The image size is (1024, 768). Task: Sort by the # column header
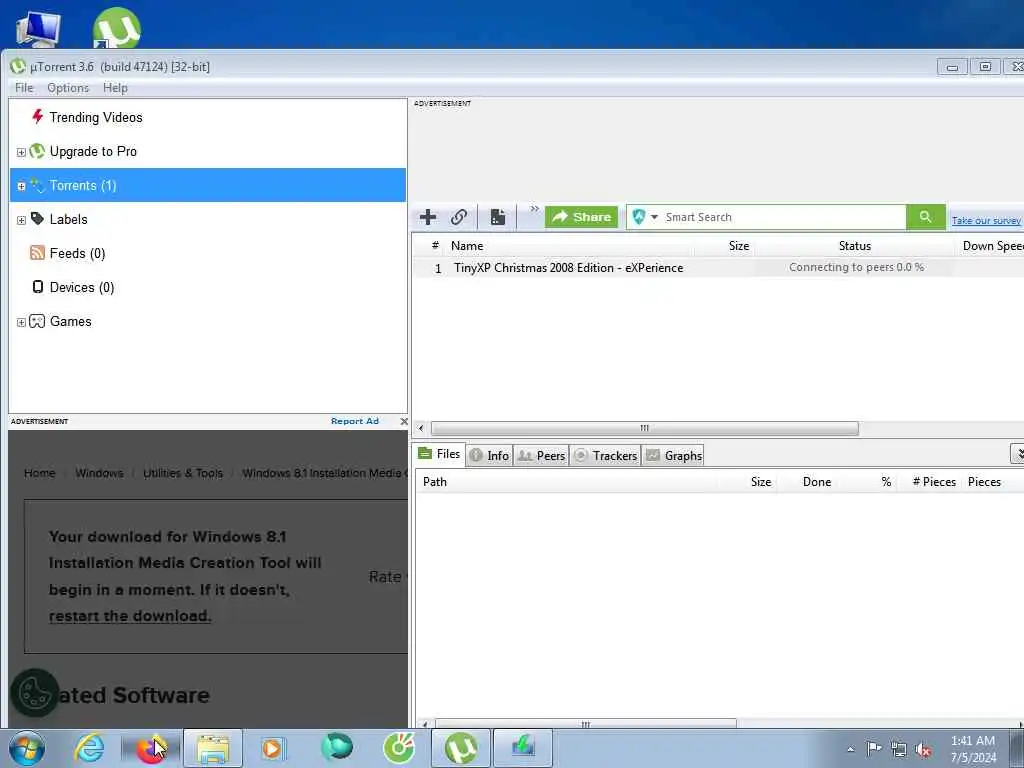coord(435,246)
